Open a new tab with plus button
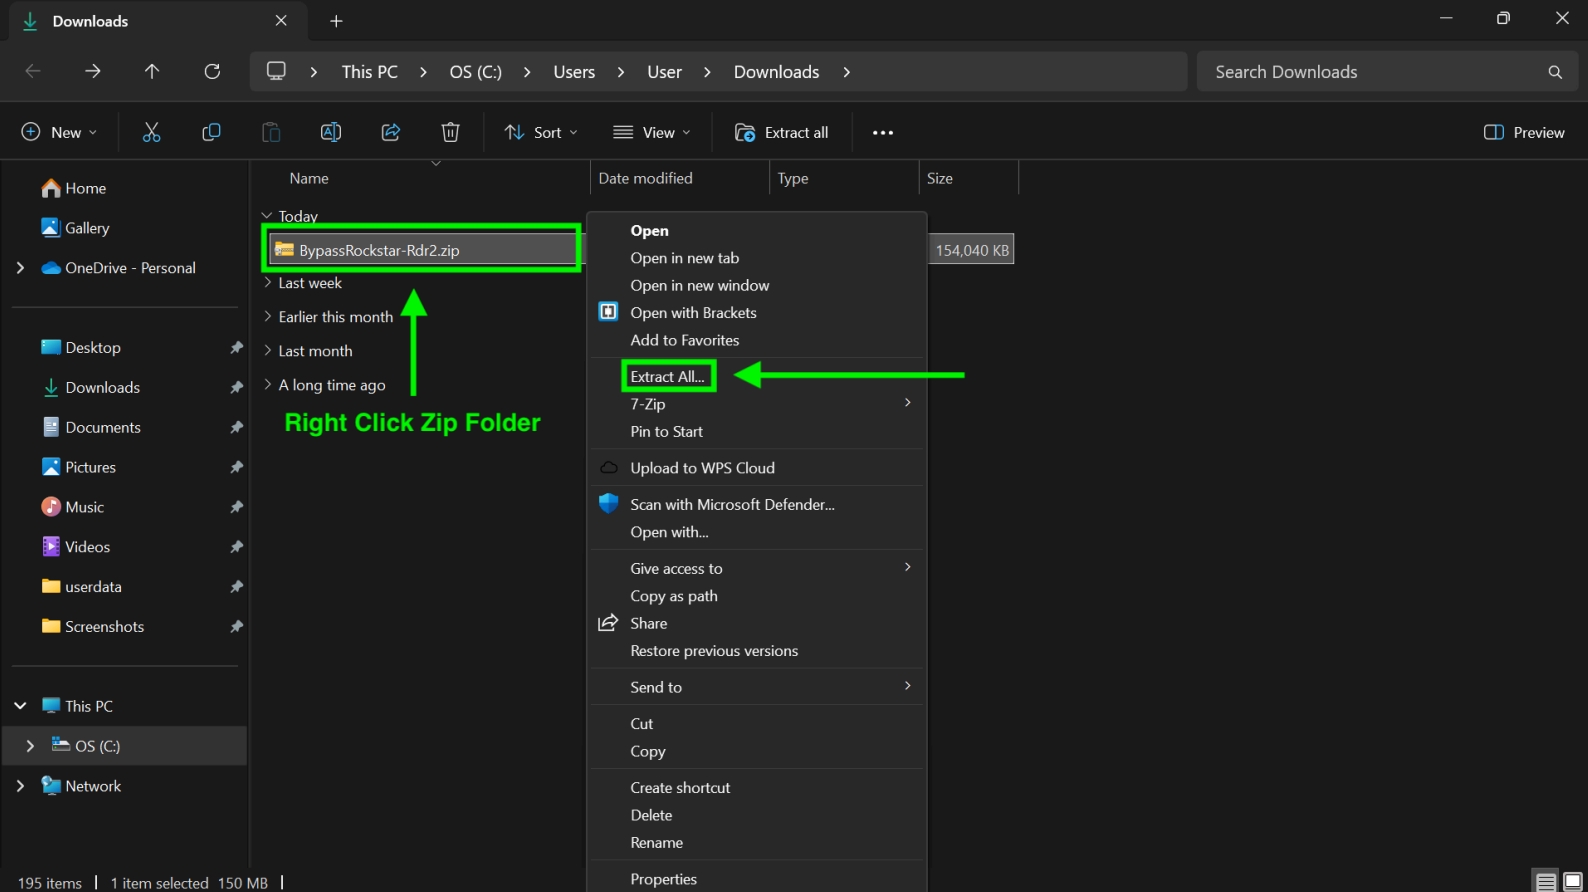 [336, 21]
